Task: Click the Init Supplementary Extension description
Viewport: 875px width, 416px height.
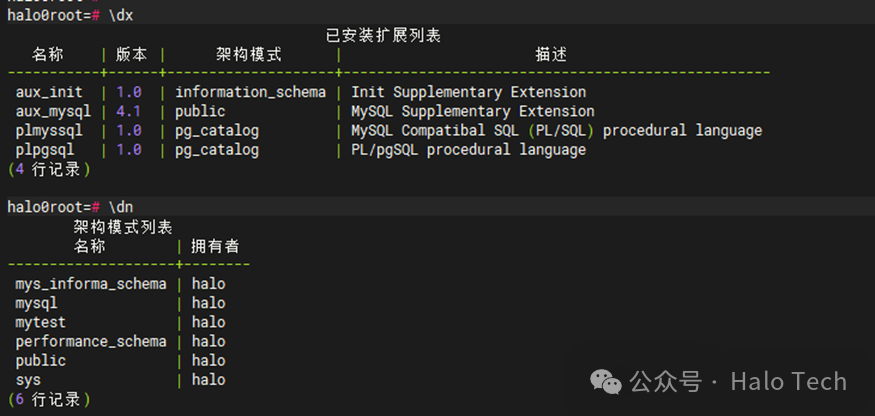Action: point(468,92)
